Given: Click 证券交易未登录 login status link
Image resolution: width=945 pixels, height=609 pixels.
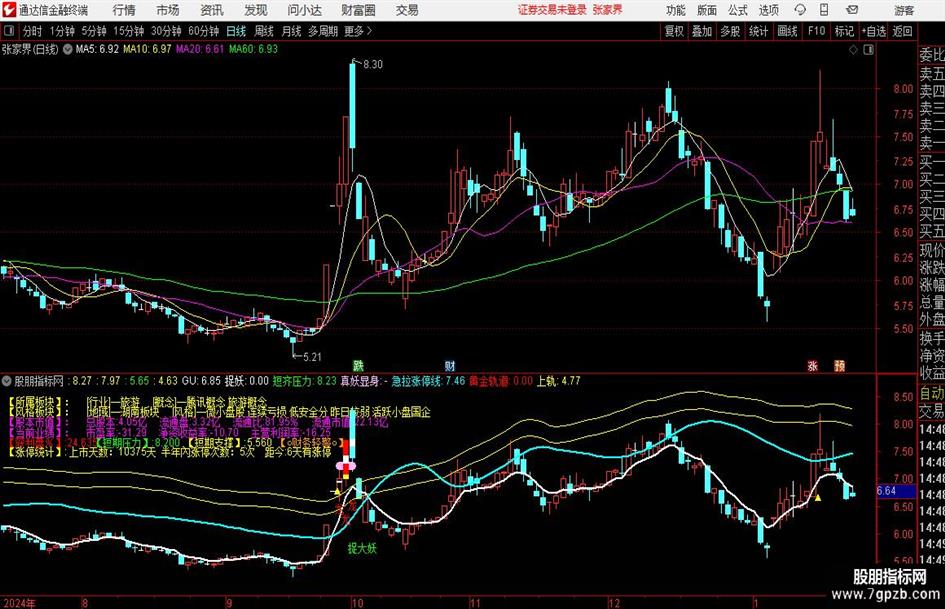Looking at the screenshot, I should pyautogui.click(x=552, y=10).
